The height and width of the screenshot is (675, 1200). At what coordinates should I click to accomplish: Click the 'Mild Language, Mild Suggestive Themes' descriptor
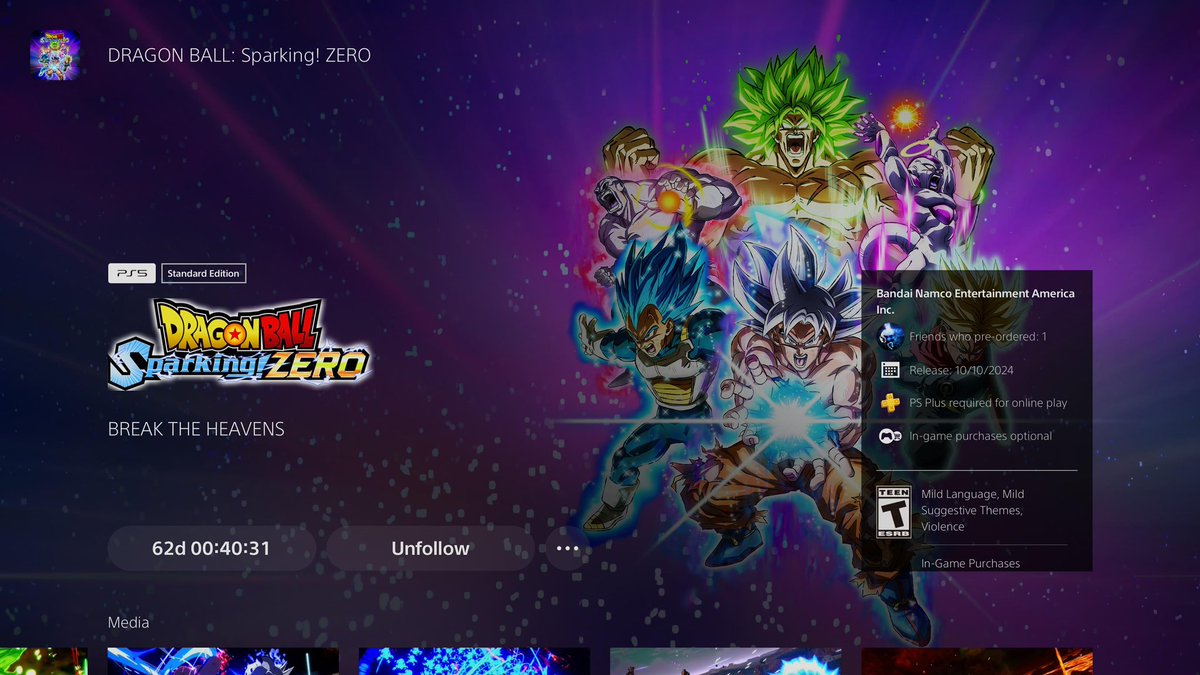pos(972,510)
